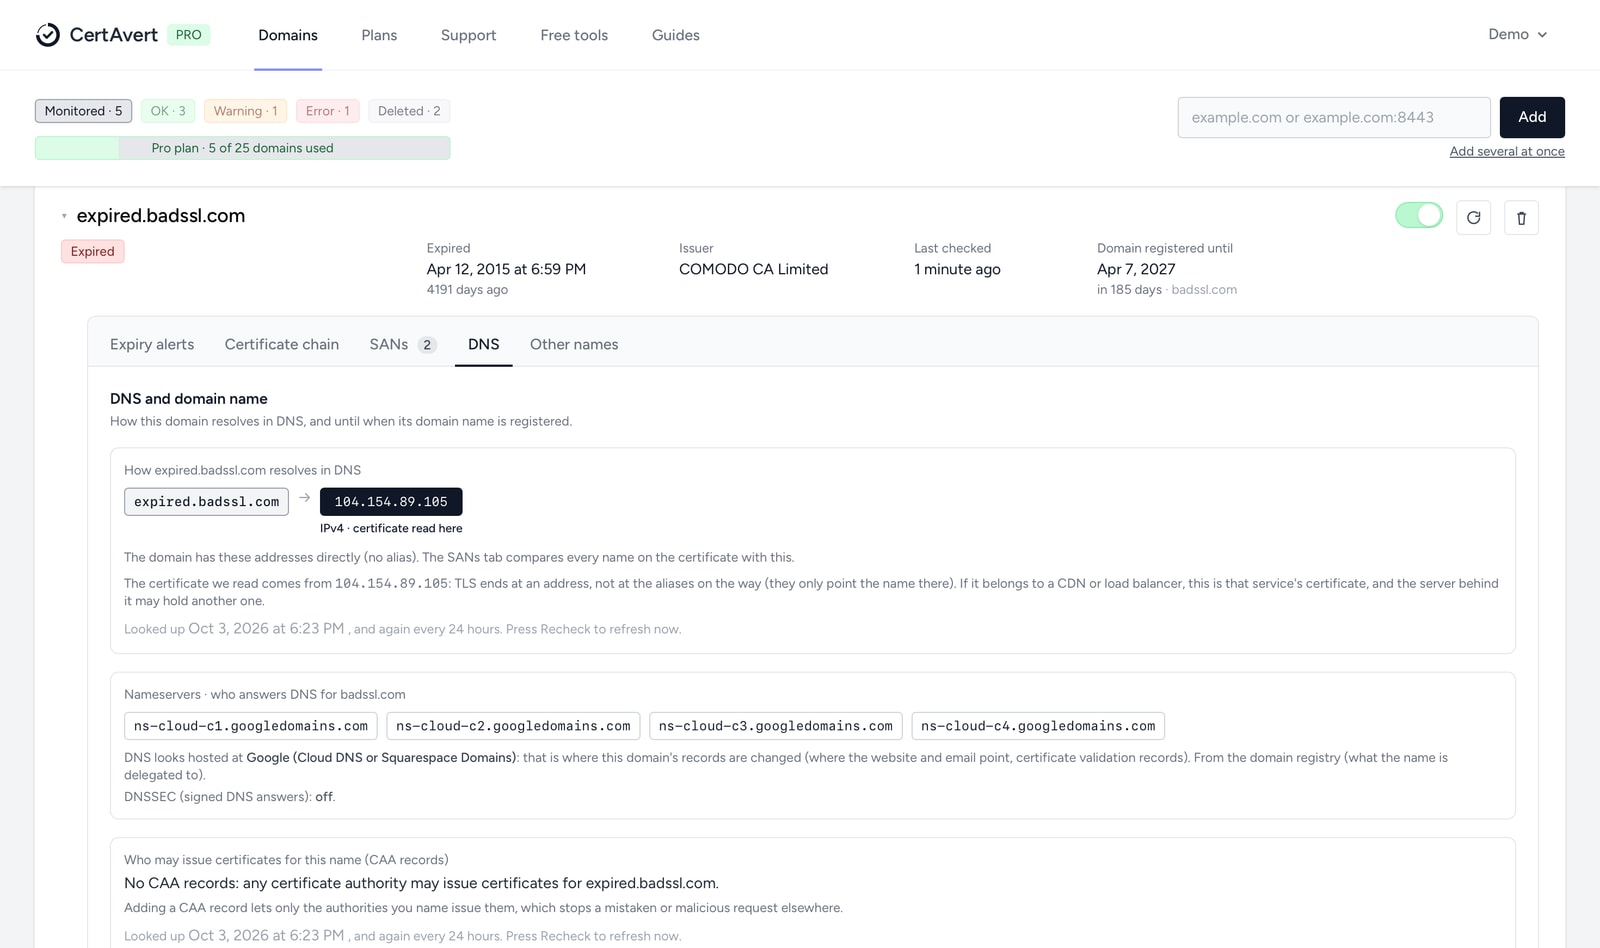Filter domains by Error · 1
Viewport: 1600px width, 948px height.
(x=328, y=111)
